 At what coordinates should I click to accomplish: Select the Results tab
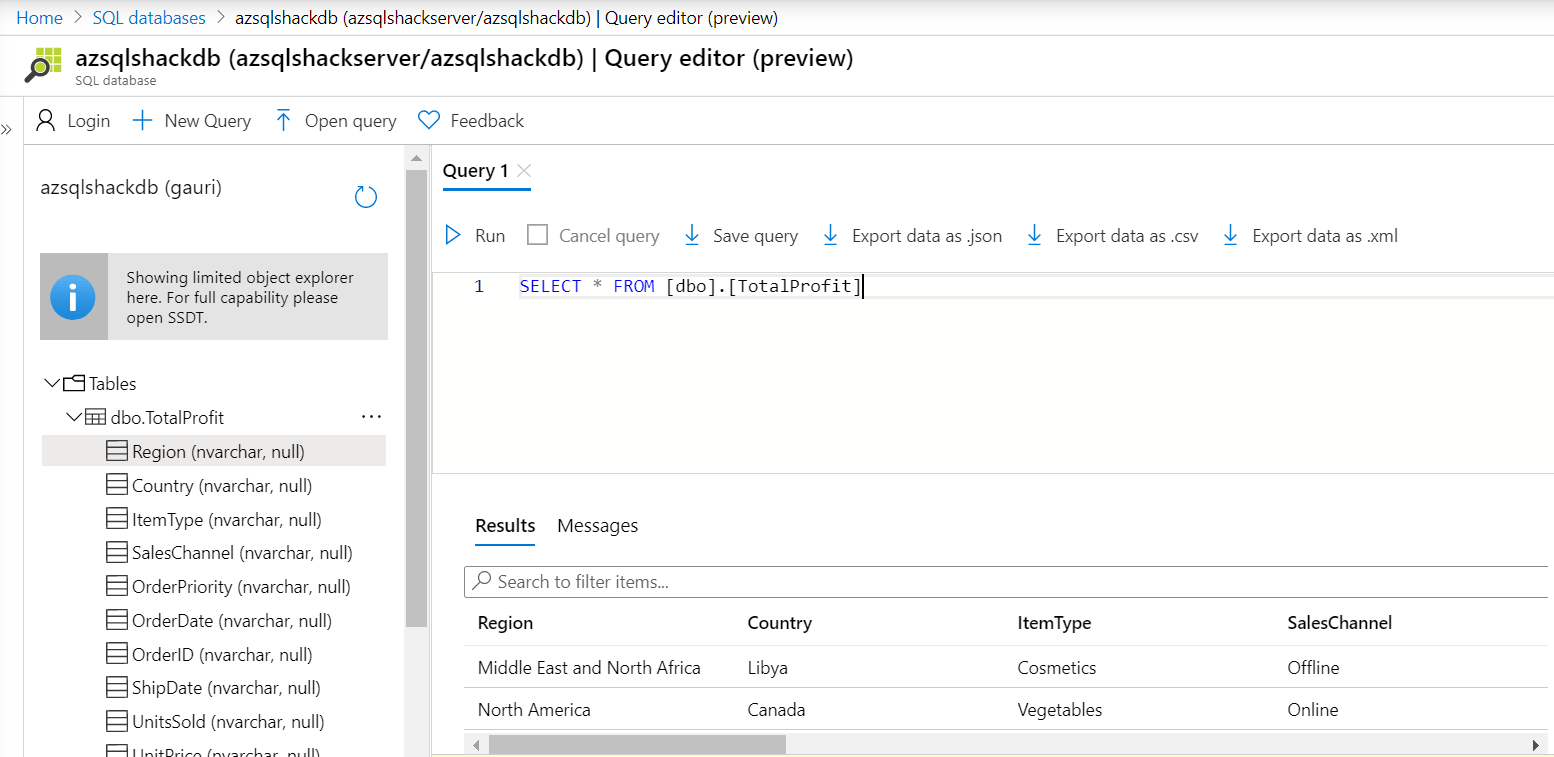(x=504, y=525)
